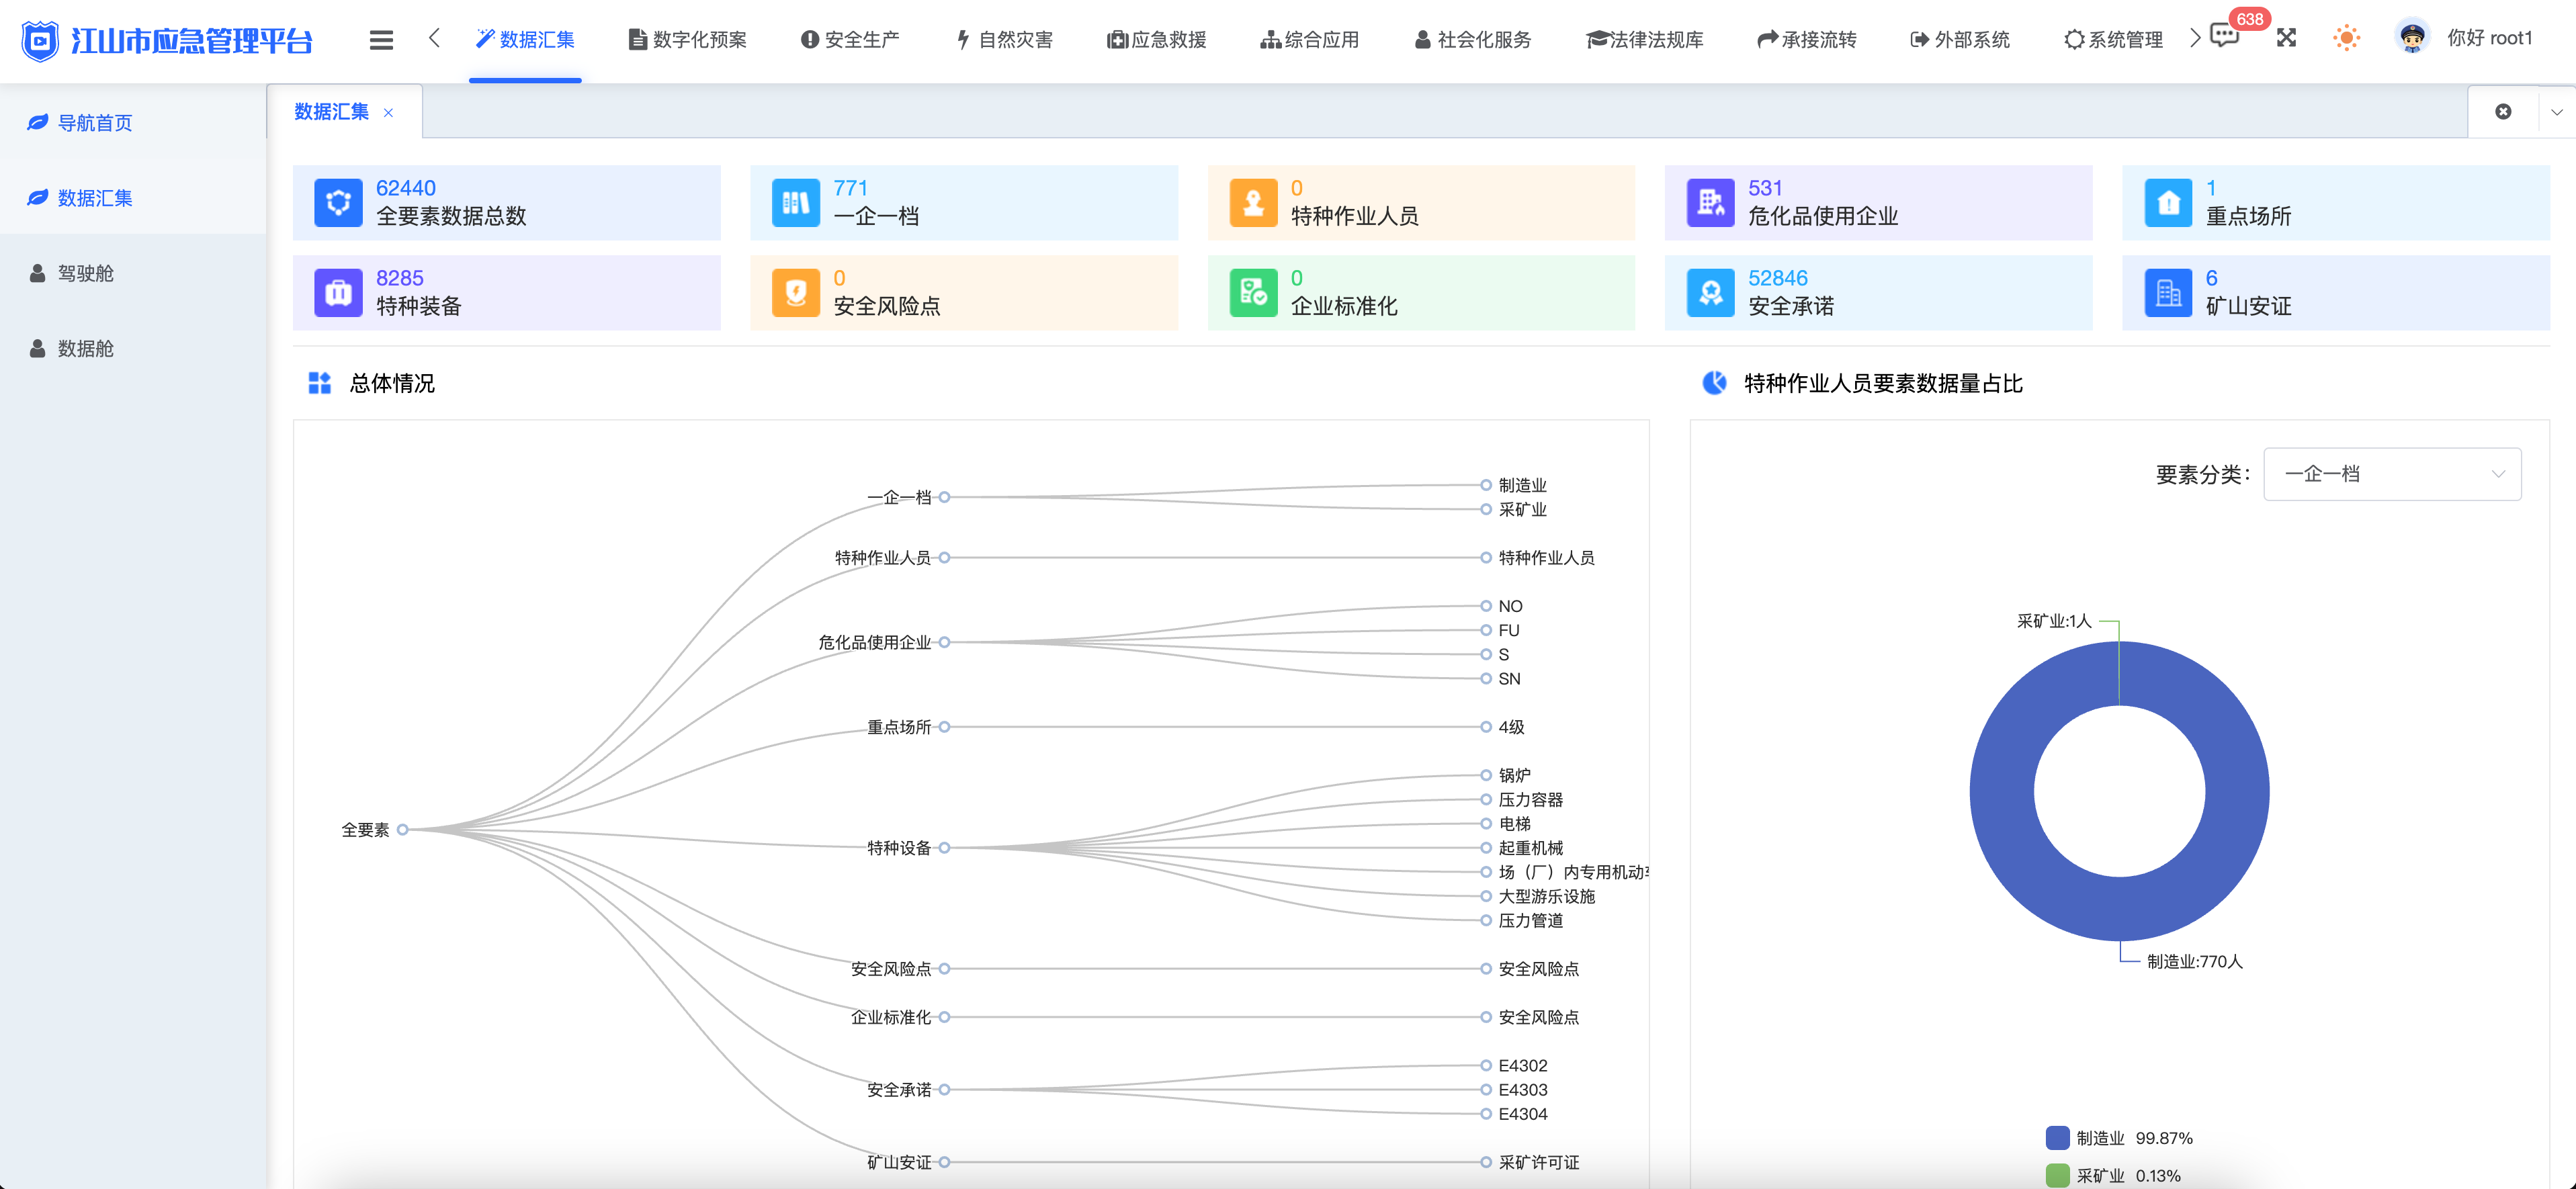Expand the tab options chevron dropdown
The height and width of the screenshot is (1189, 2576).
click(x=2557, y=112)
